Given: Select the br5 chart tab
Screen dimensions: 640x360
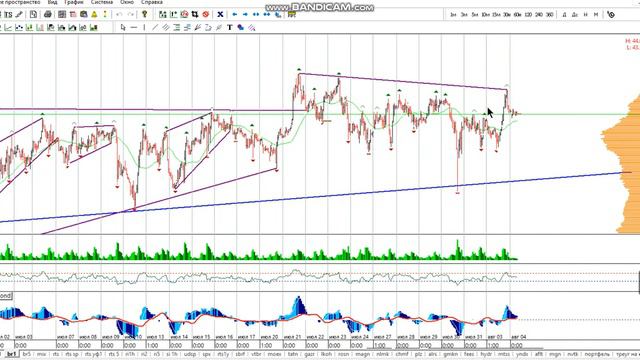Looking at the screenshot, I should [x=27, y=354].
